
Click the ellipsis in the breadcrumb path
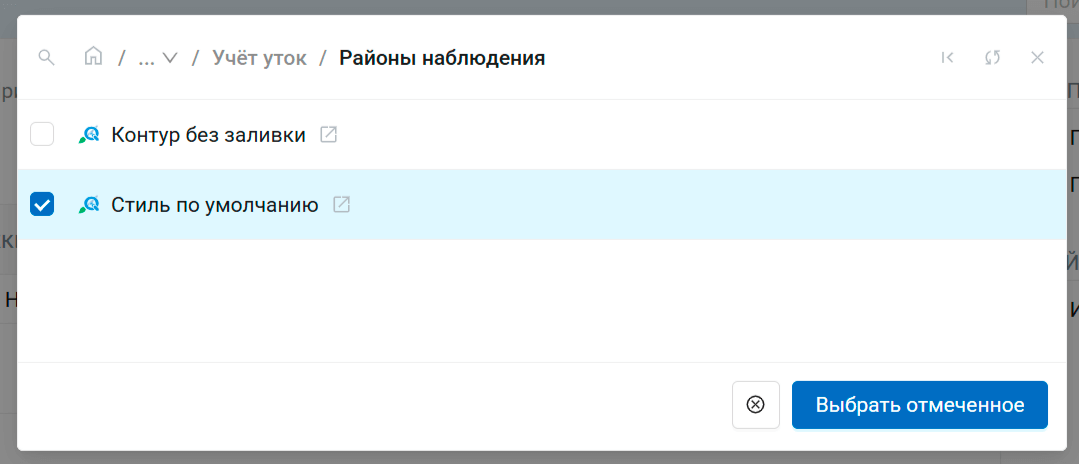click(x=146, y=58)
